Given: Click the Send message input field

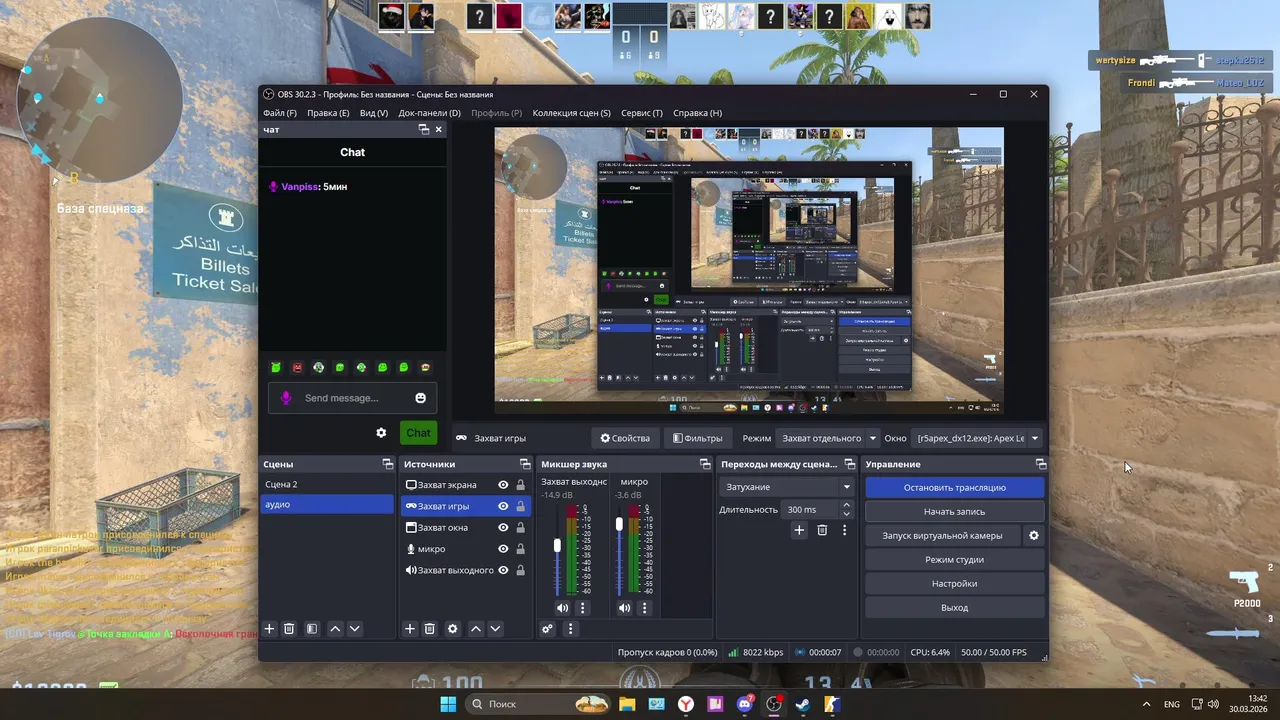Looking at the screenshot, I should tap(353, 398).
